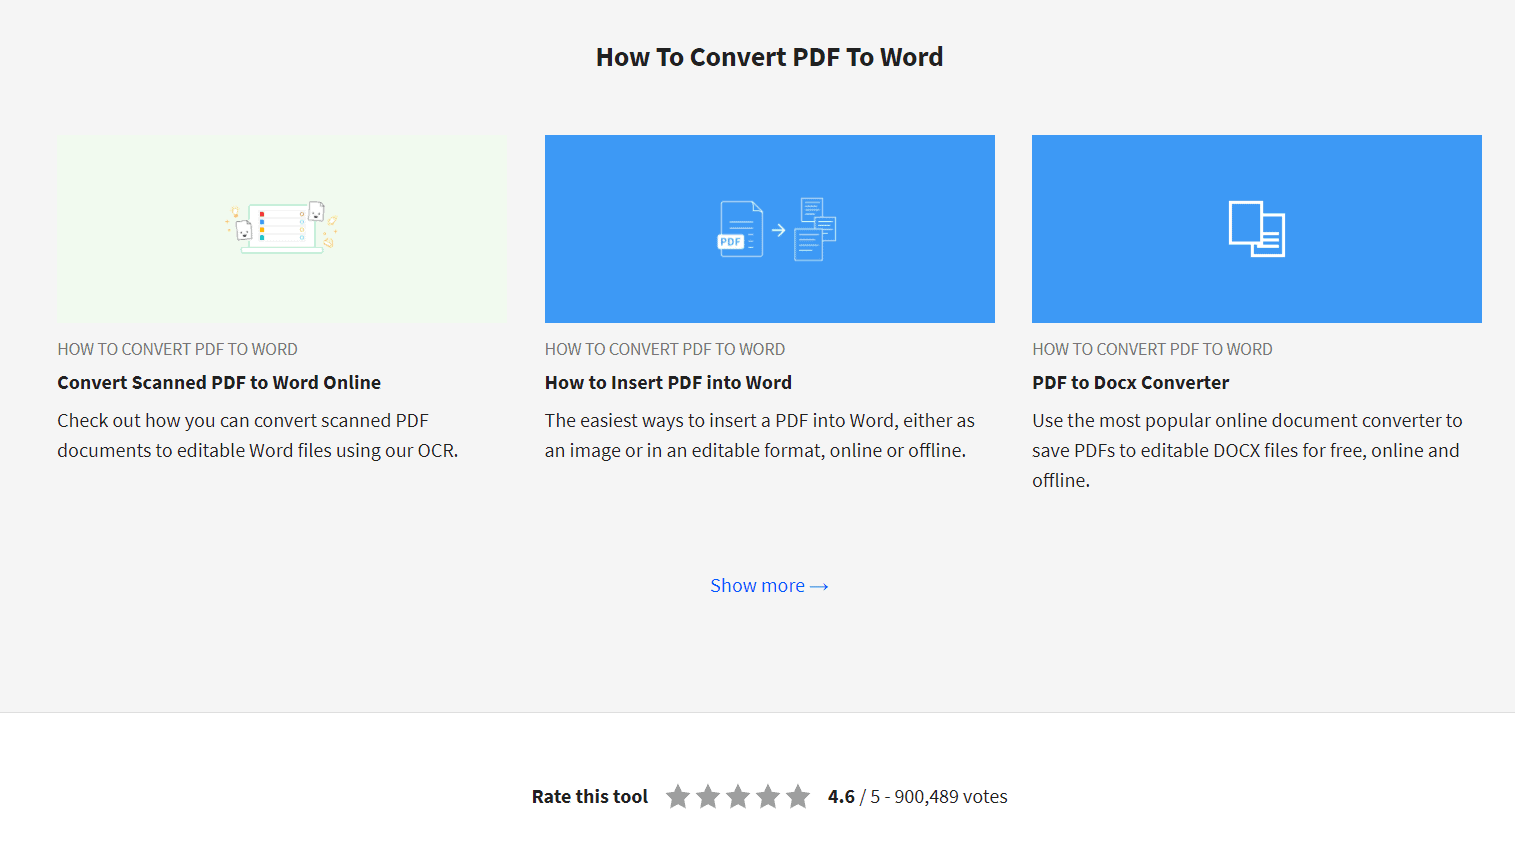Image resolution: width=1515 pixels, height=850 pixels.
Task: Open 'Convert Scanned PDF to Word Online' title
Action: (219, 383)
